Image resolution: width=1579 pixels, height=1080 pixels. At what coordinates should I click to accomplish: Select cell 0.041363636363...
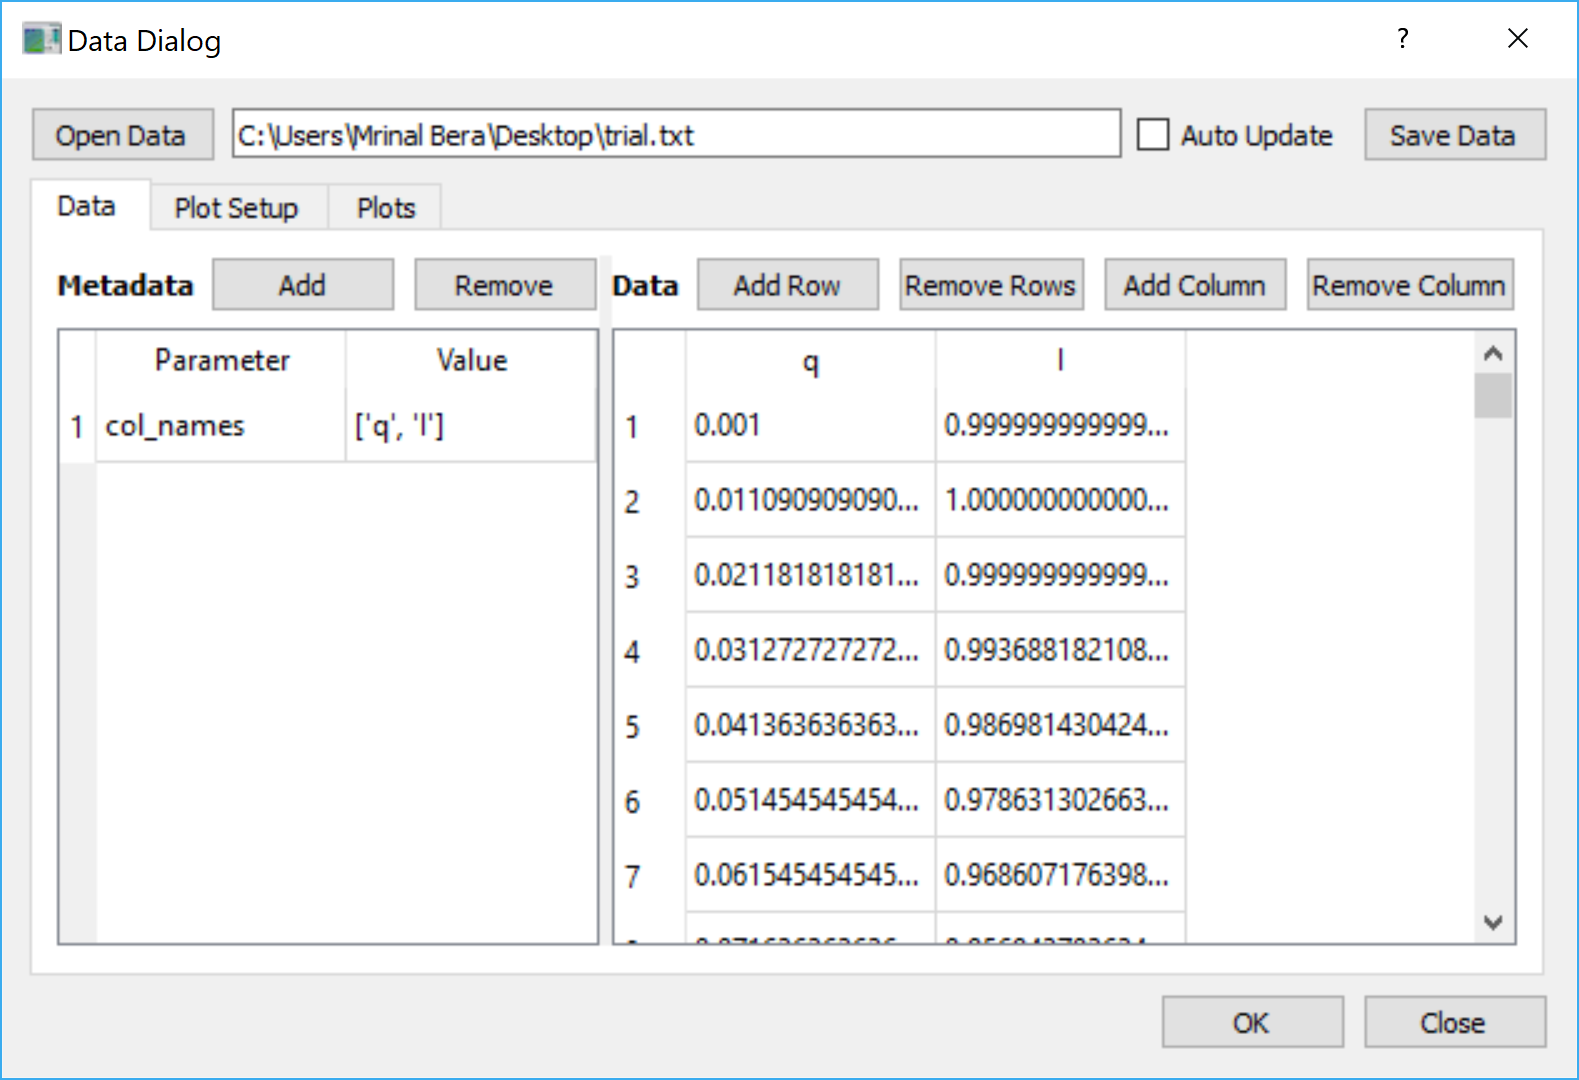point(810,725)
